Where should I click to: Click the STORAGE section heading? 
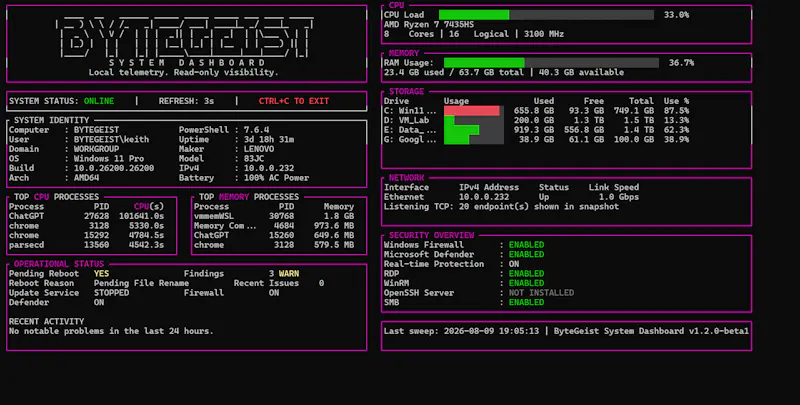click(x=406, y=91)
